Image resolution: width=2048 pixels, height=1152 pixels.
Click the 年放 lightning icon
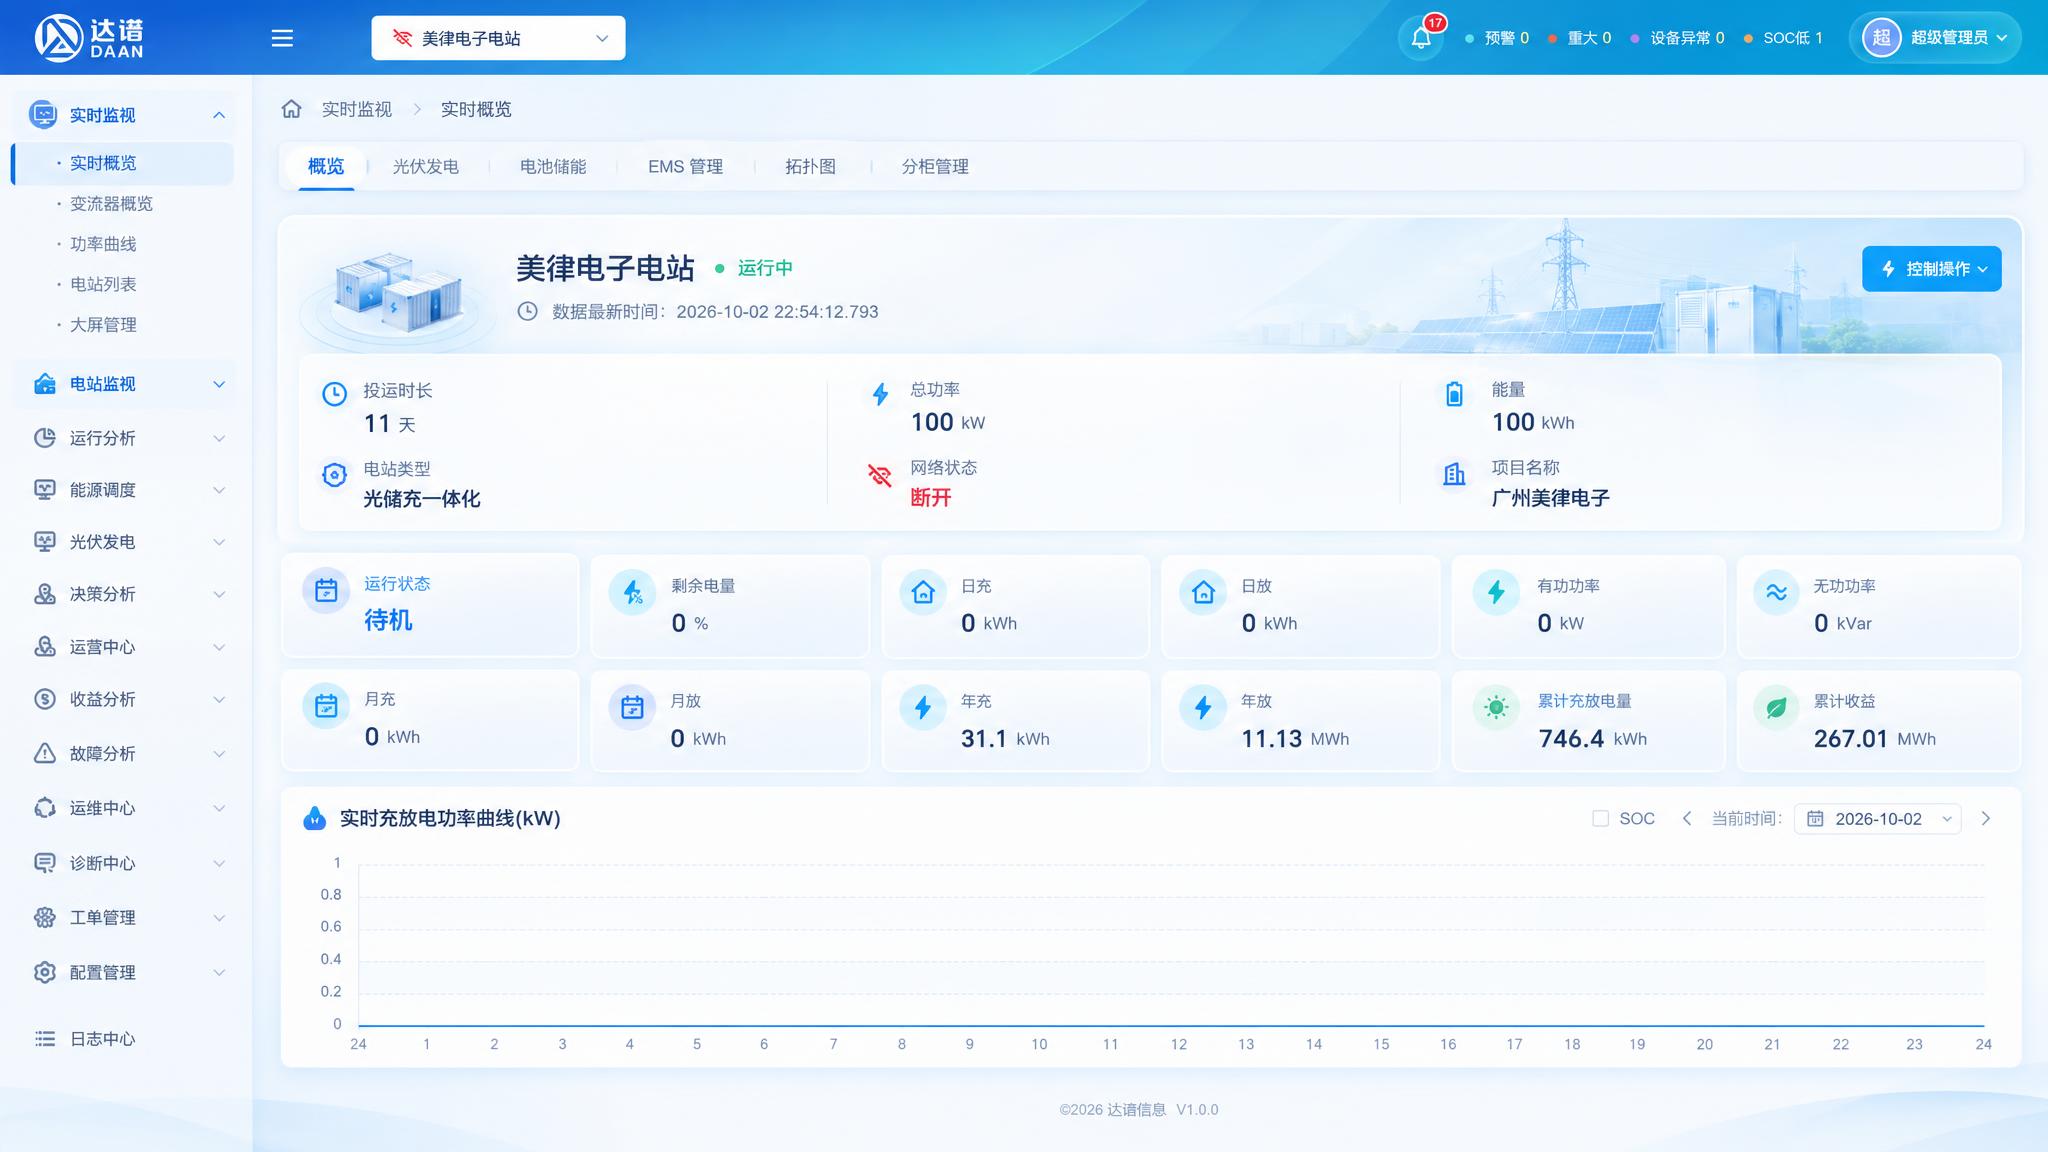click(x=1203, y=708)
